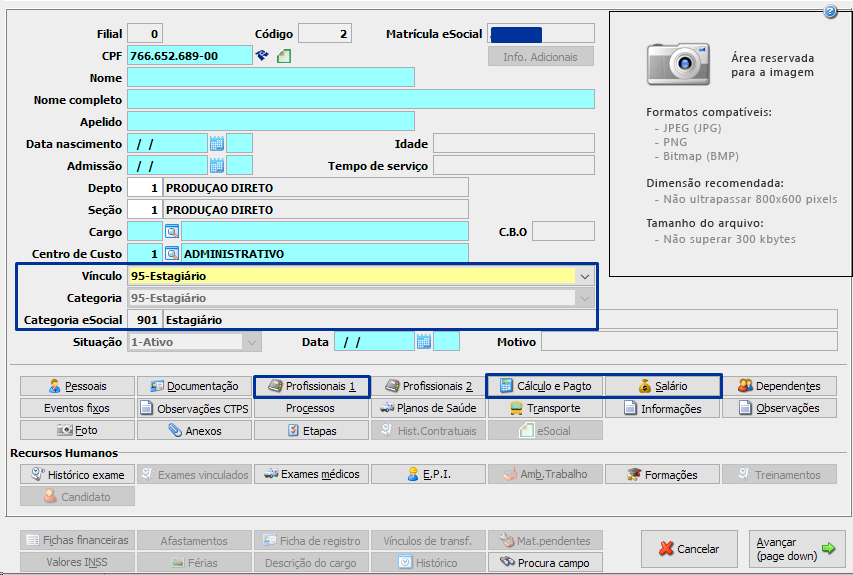This screenshot has width=853, height=575.
Task: Click the disabled eSocial button
Action: point(546,430)
